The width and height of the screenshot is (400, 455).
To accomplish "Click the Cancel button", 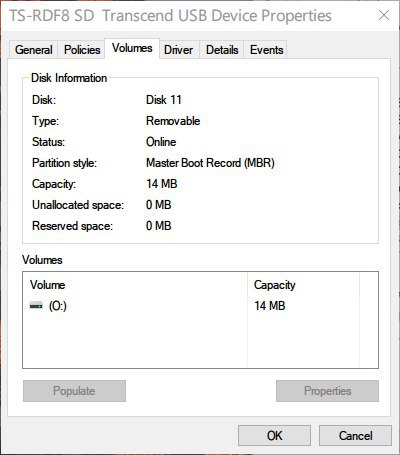I will pos(355,435).
